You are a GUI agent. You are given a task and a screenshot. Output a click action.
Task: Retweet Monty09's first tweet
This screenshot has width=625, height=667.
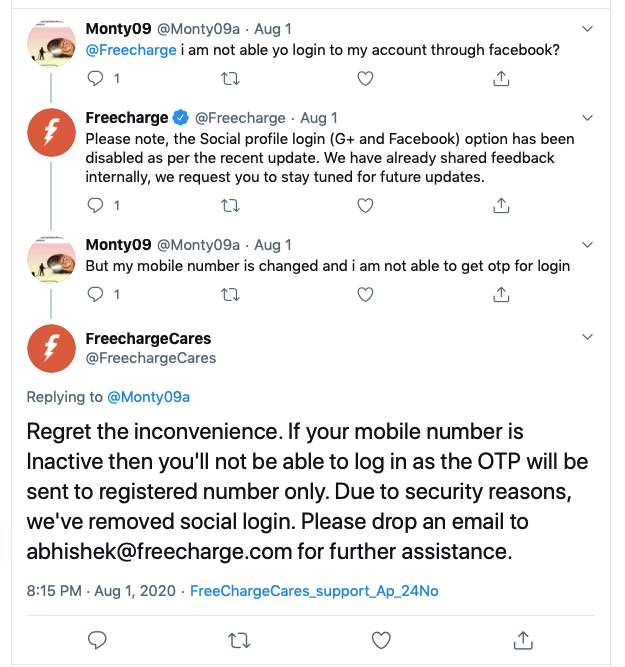pyautogui.click(x=230, y=79)
